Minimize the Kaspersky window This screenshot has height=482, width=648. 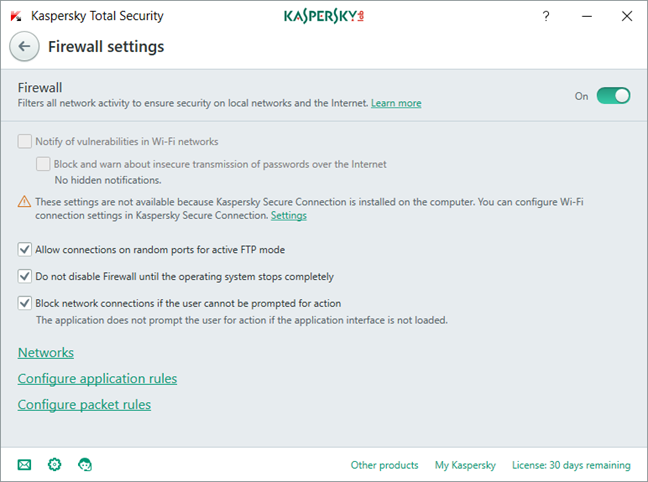[587, 16]
